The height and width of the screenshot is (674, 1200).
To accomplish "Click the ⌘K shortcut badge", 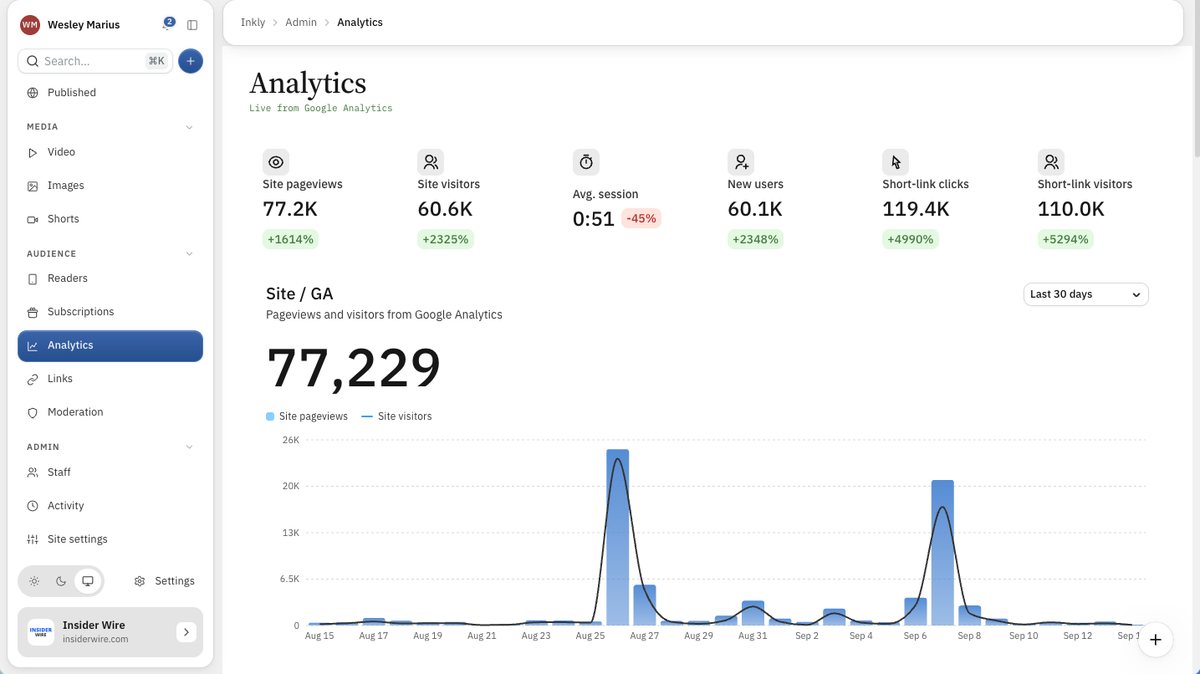I will point(156,61).
